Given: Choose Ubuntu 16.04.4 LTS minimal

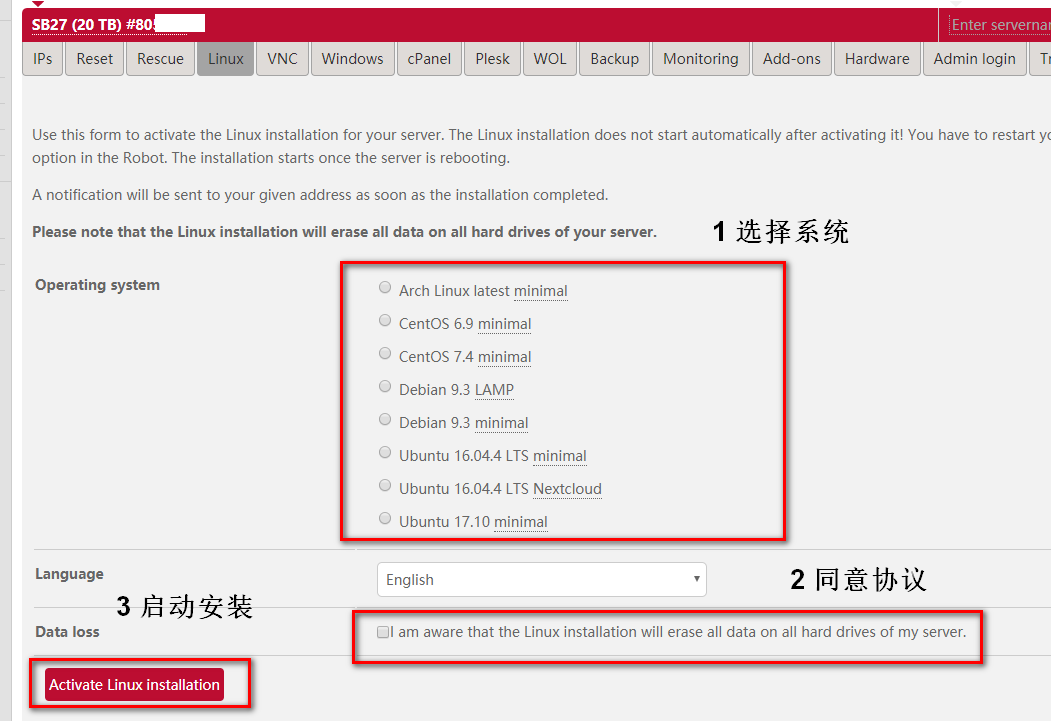Looking at the screenshot, I should (x=385, y=453).
